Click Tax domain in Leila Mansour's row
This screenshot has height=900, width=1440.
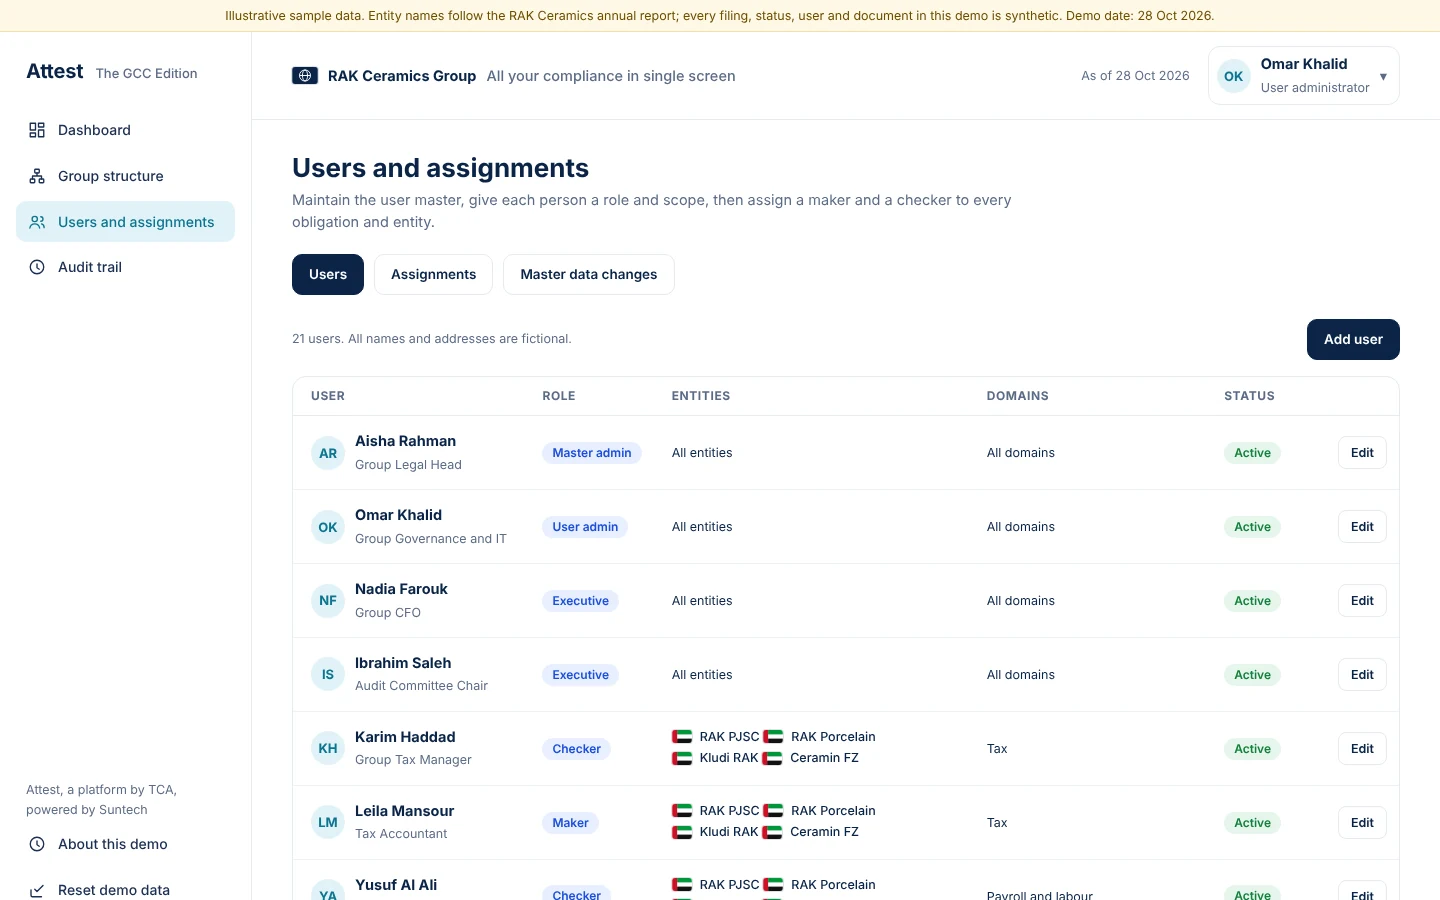point(997,823)
